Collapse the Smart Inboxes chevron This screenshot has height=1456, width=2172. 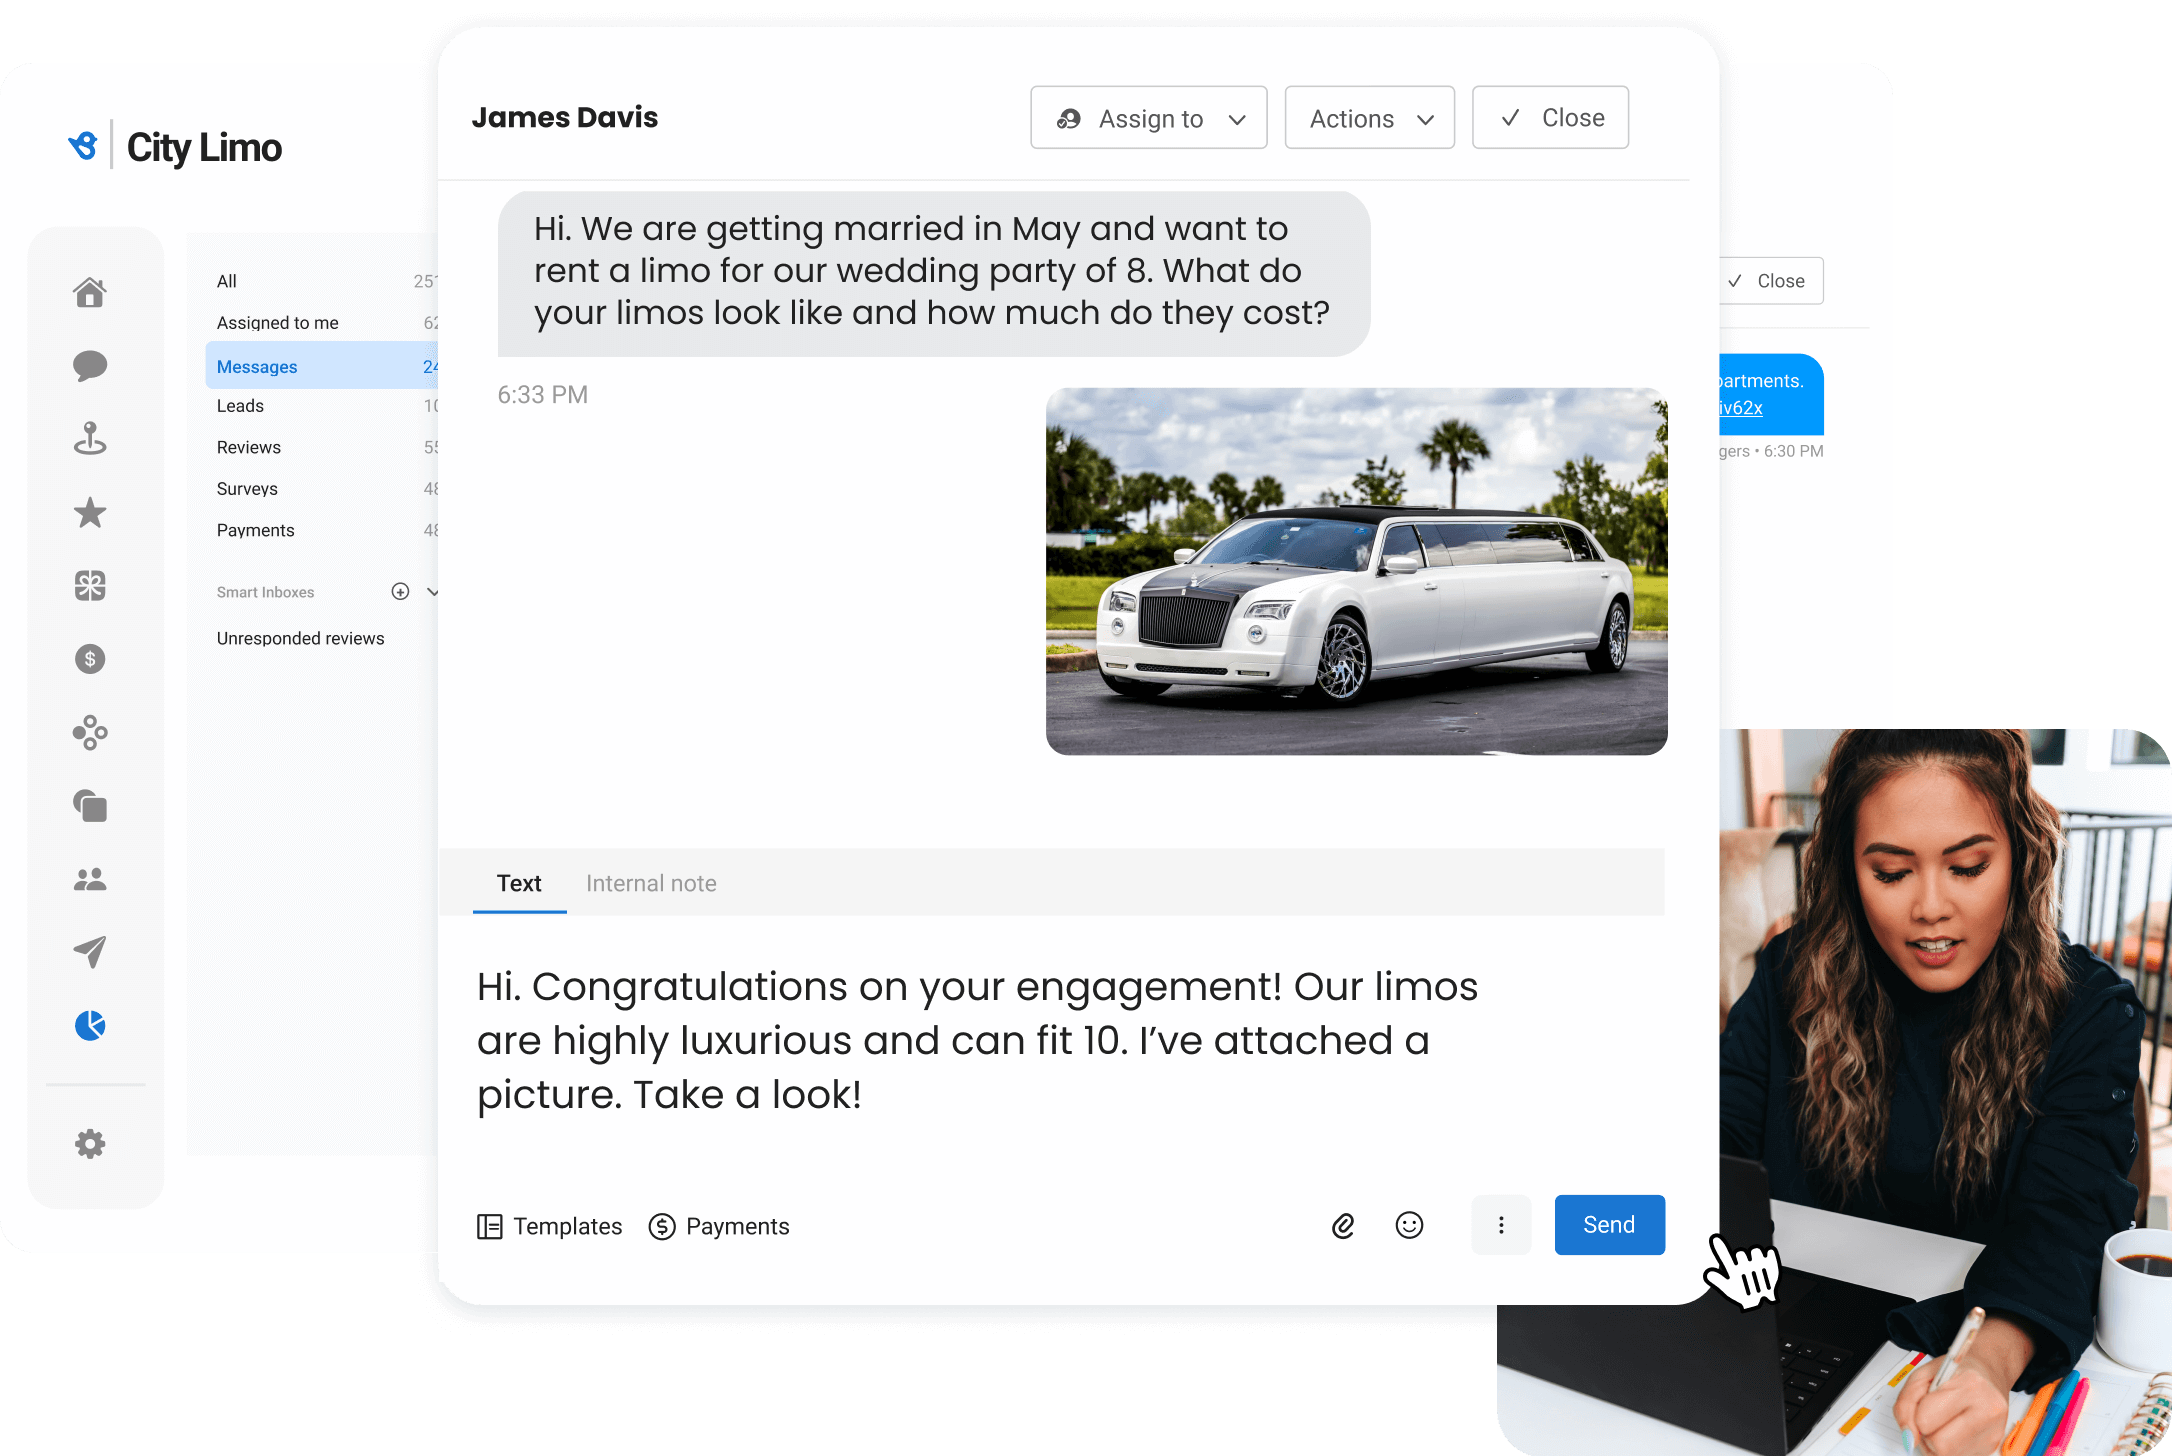[x=432, y=592]
